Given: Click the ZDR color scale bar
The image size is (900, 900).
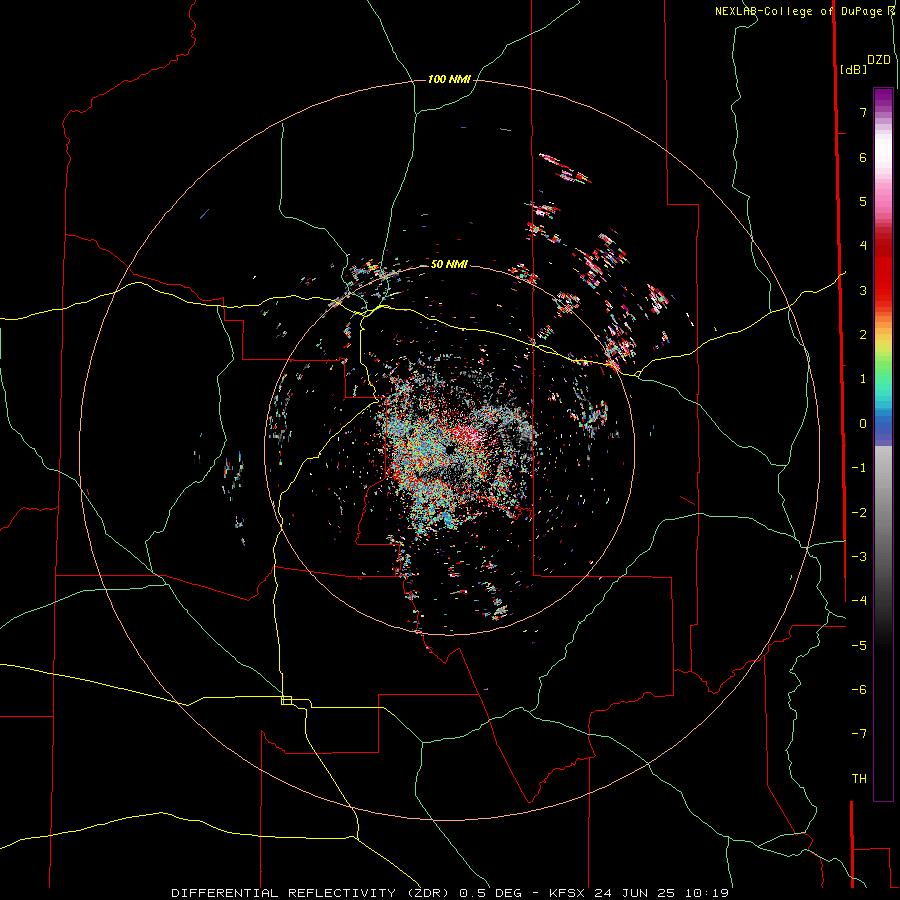Looking at the screenshot, I should (883, 444).
